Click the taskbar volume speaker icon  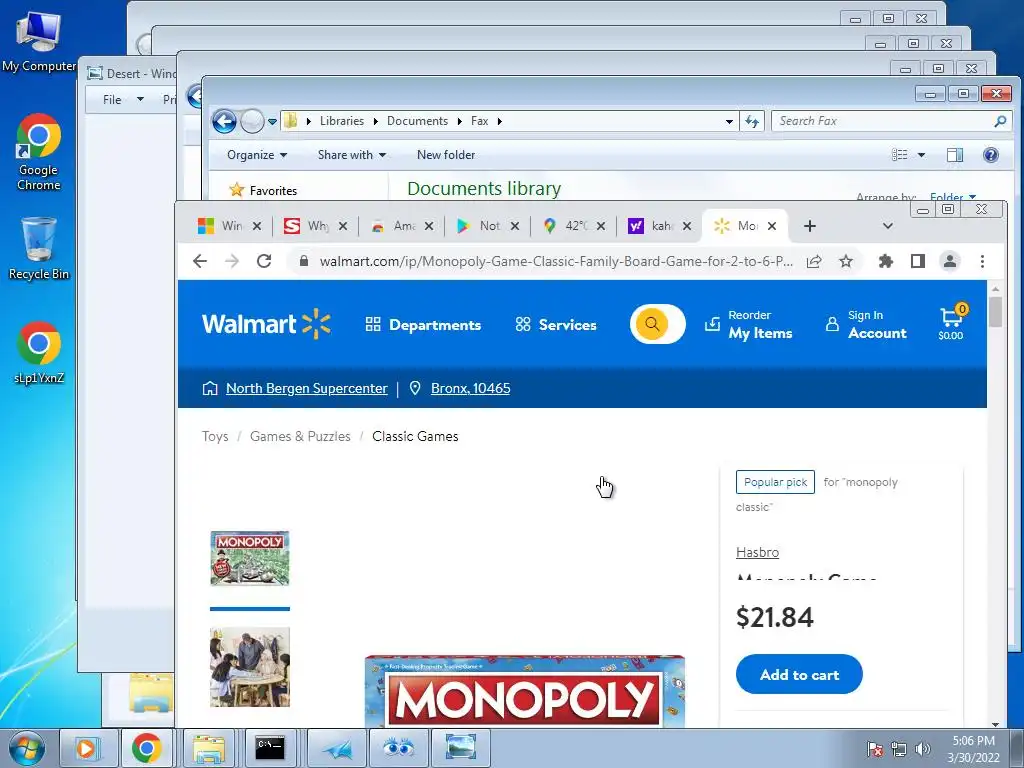point(923,749)
